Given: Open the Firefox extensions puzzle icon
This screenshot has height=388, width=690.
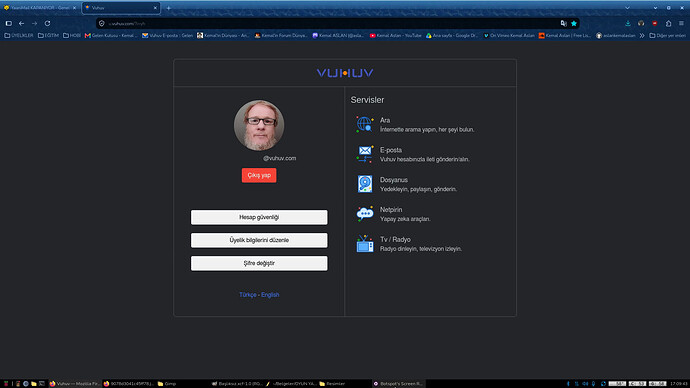Looking at the screenshot, I should (668, 23).
